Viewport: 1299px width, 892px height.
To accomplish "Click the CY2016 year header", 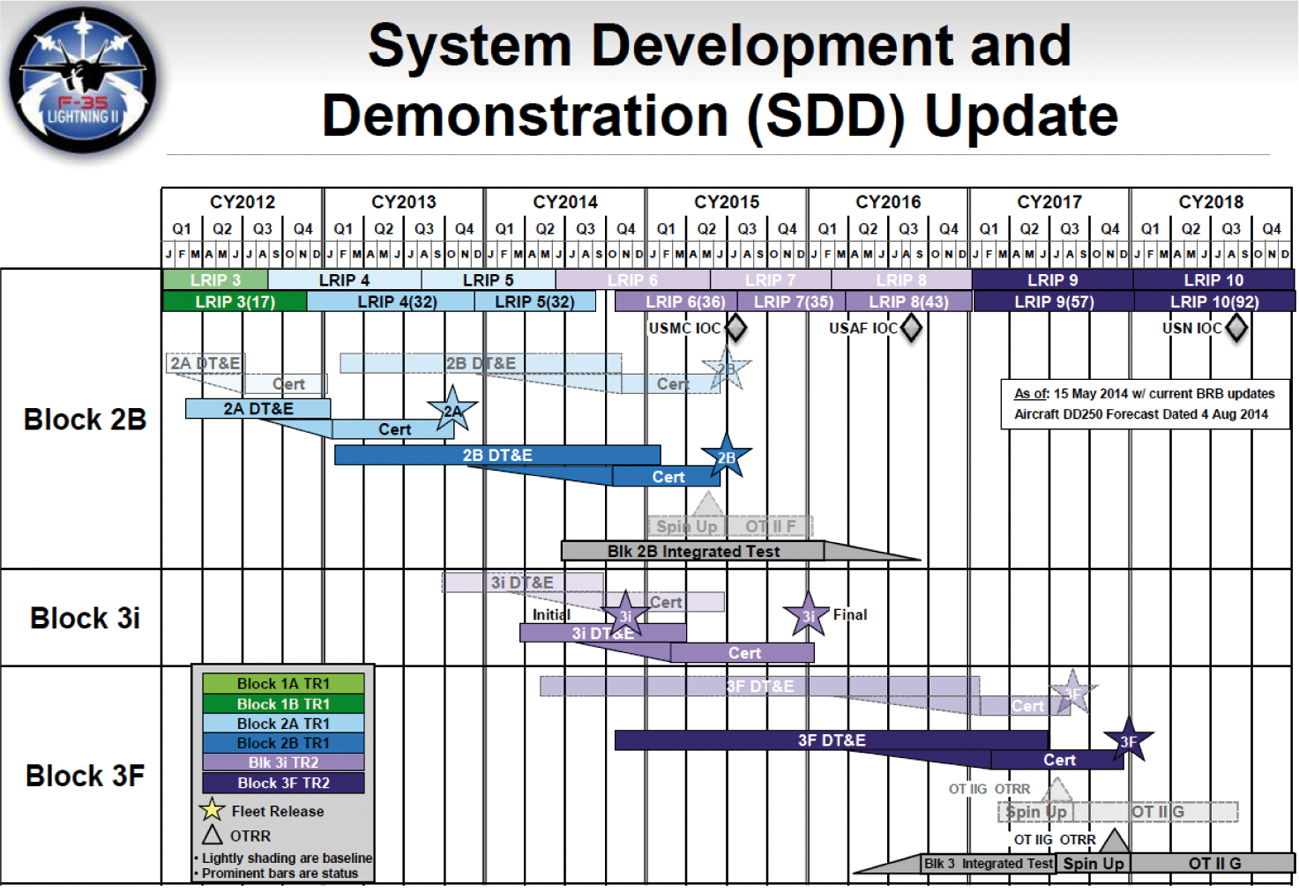I will 888,202.
